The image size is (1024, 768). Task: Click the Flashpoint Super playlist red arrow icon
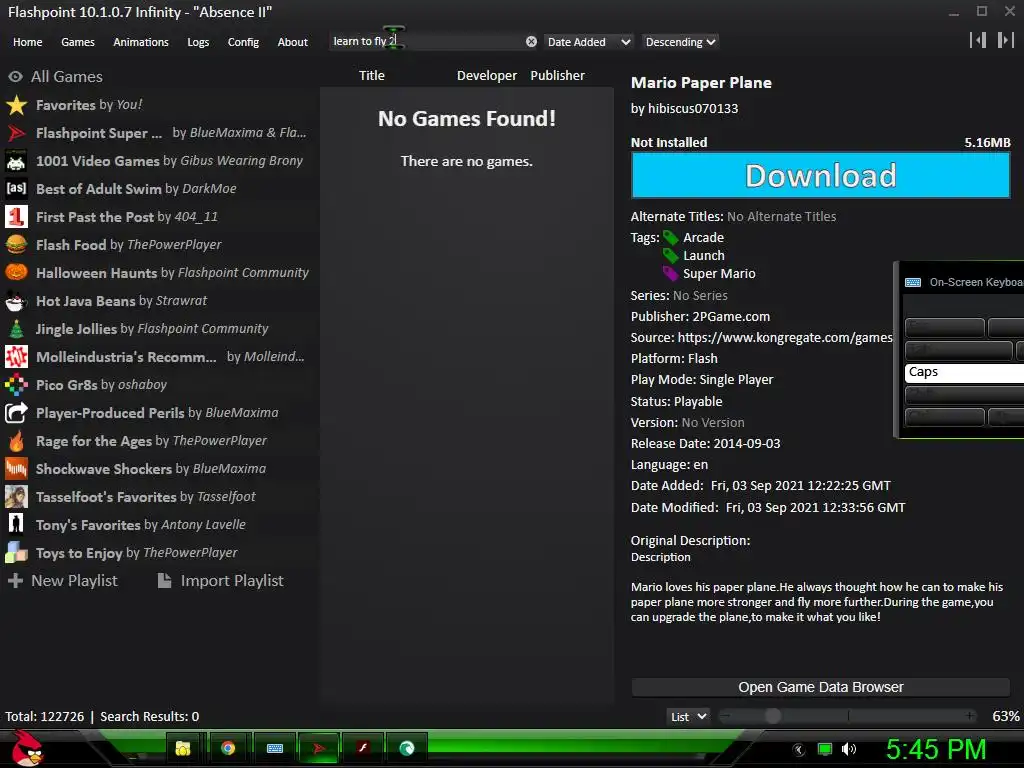tap(16, 133)
